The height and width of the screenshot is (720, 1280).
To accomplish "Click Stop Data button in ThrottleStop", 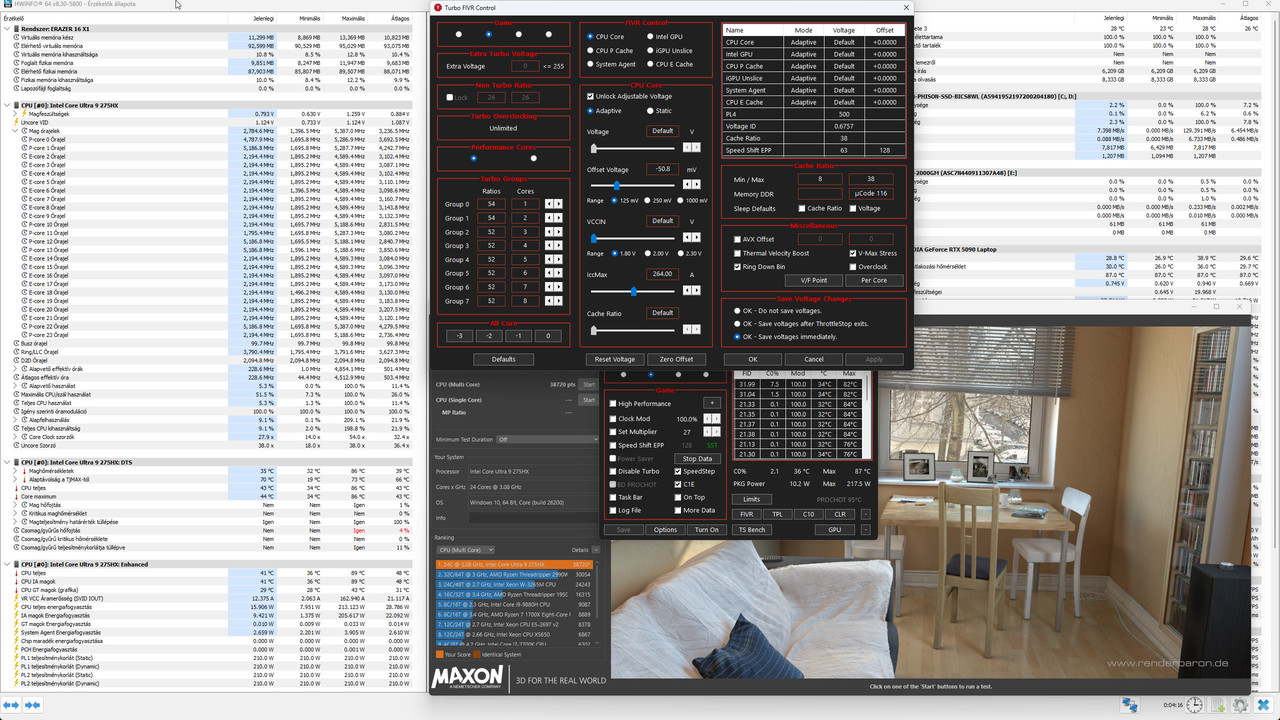I will (x=697, y=458).
